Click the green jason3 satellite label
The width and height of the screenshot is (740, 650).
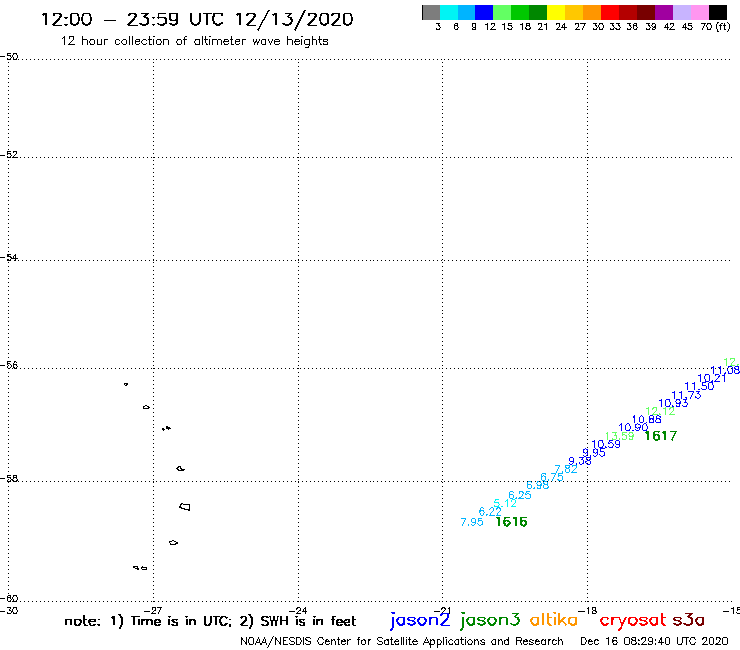[490, 620]
